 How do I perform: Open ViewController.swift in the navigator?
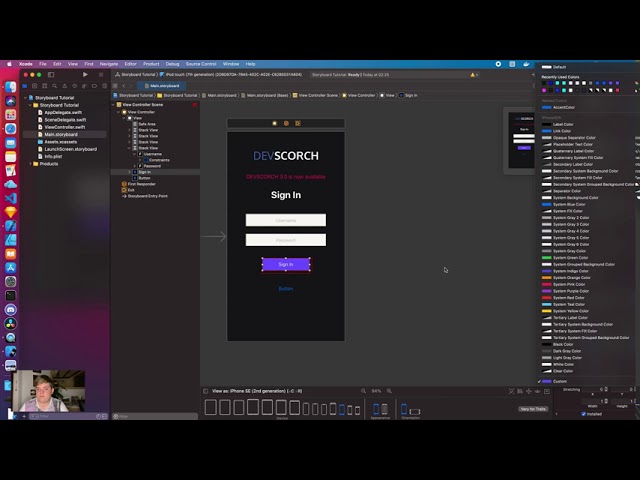coord(65,127)
